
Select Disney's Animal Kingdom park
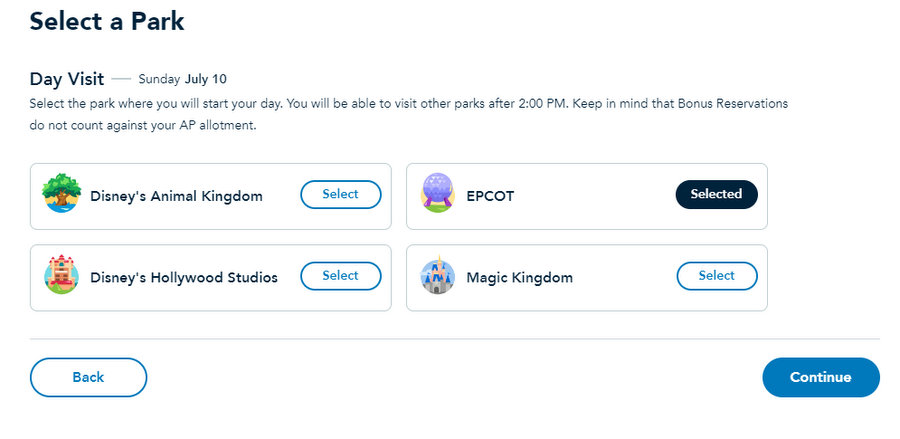(340, 195)
